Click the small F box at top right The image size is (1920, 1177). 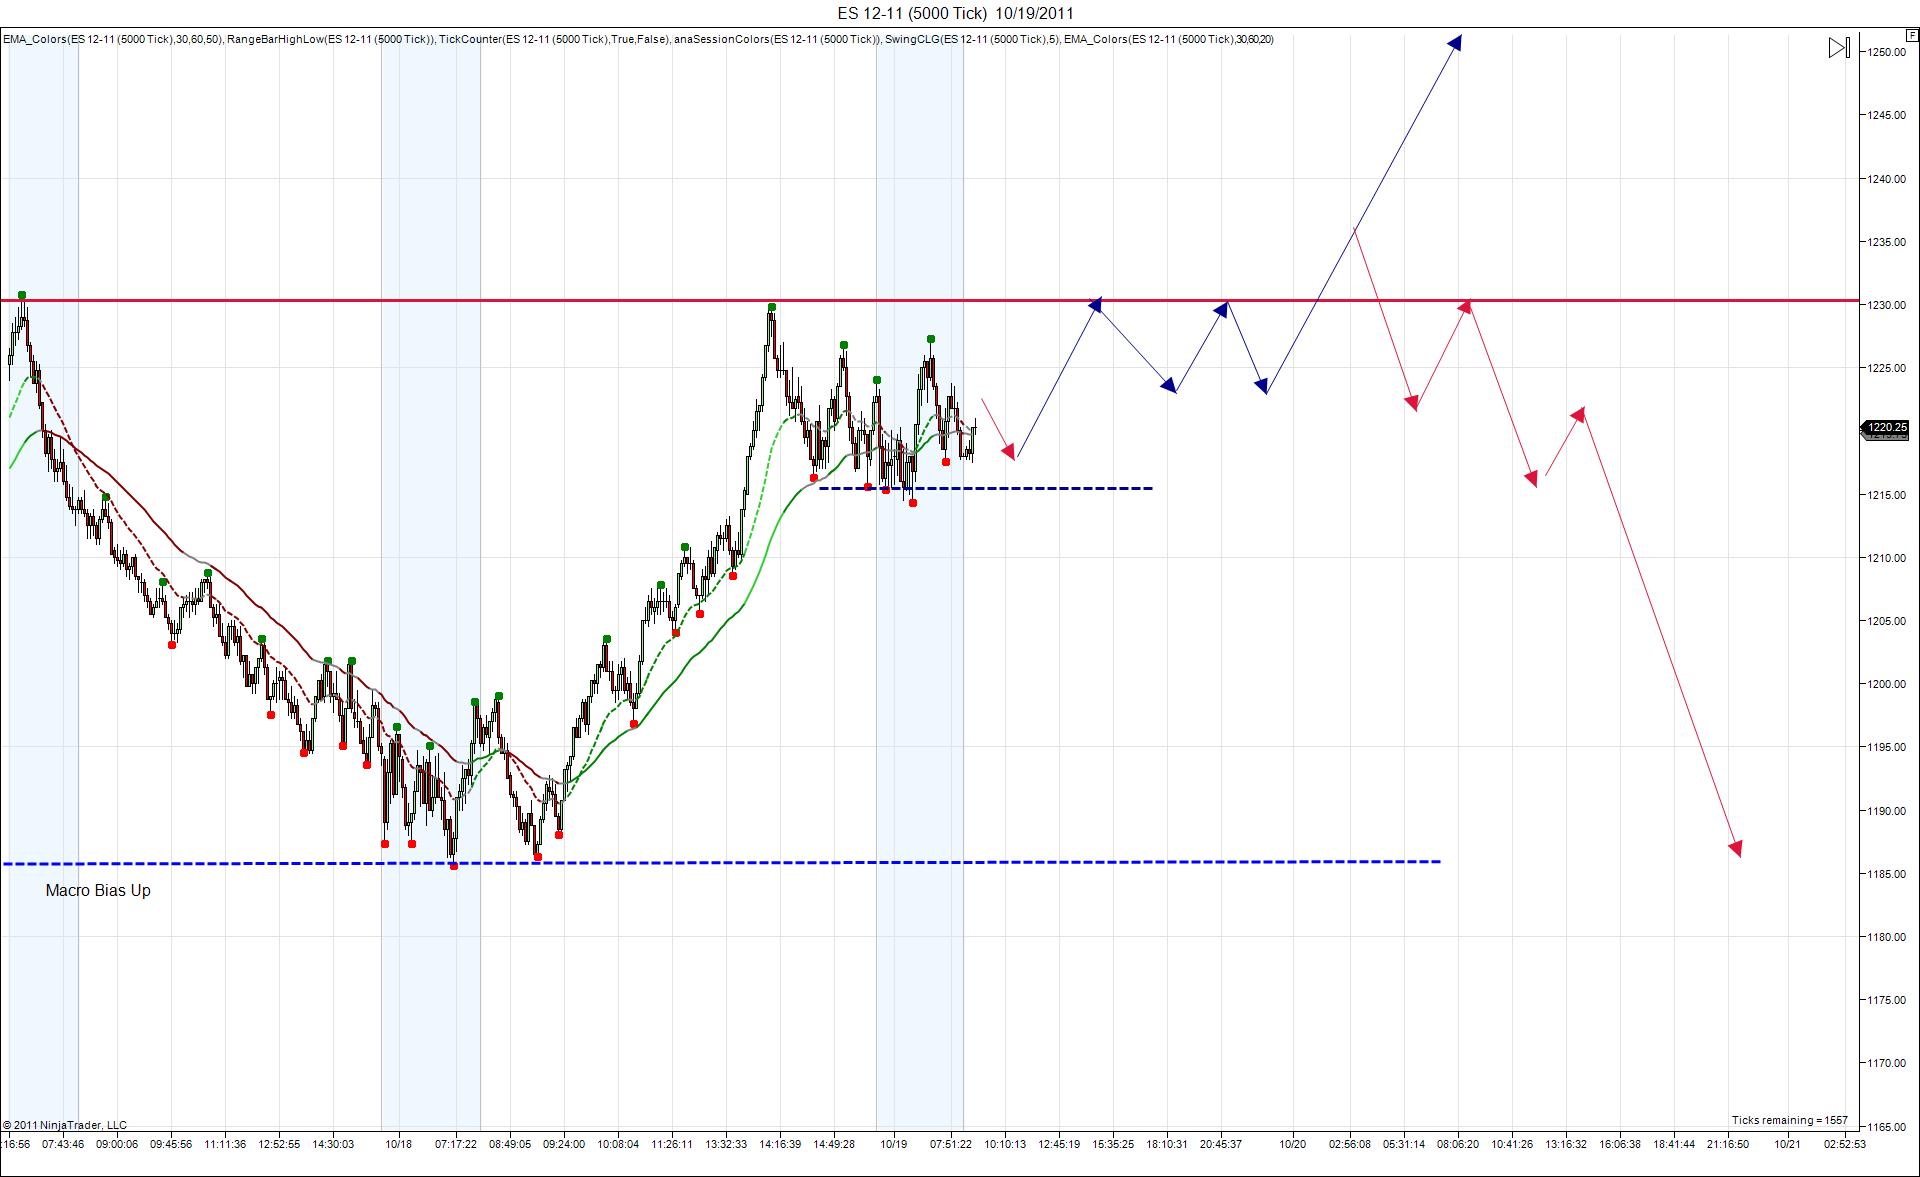pos(1913,35)
